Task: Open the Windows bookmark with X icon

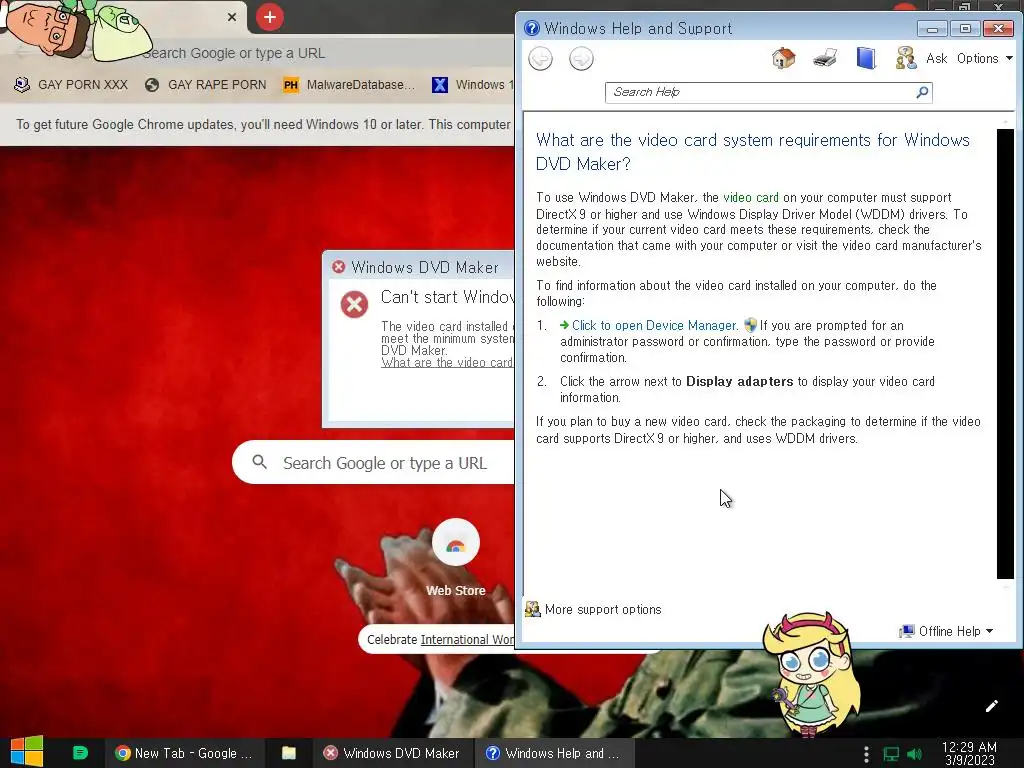Action: click(x=473, y=84)
